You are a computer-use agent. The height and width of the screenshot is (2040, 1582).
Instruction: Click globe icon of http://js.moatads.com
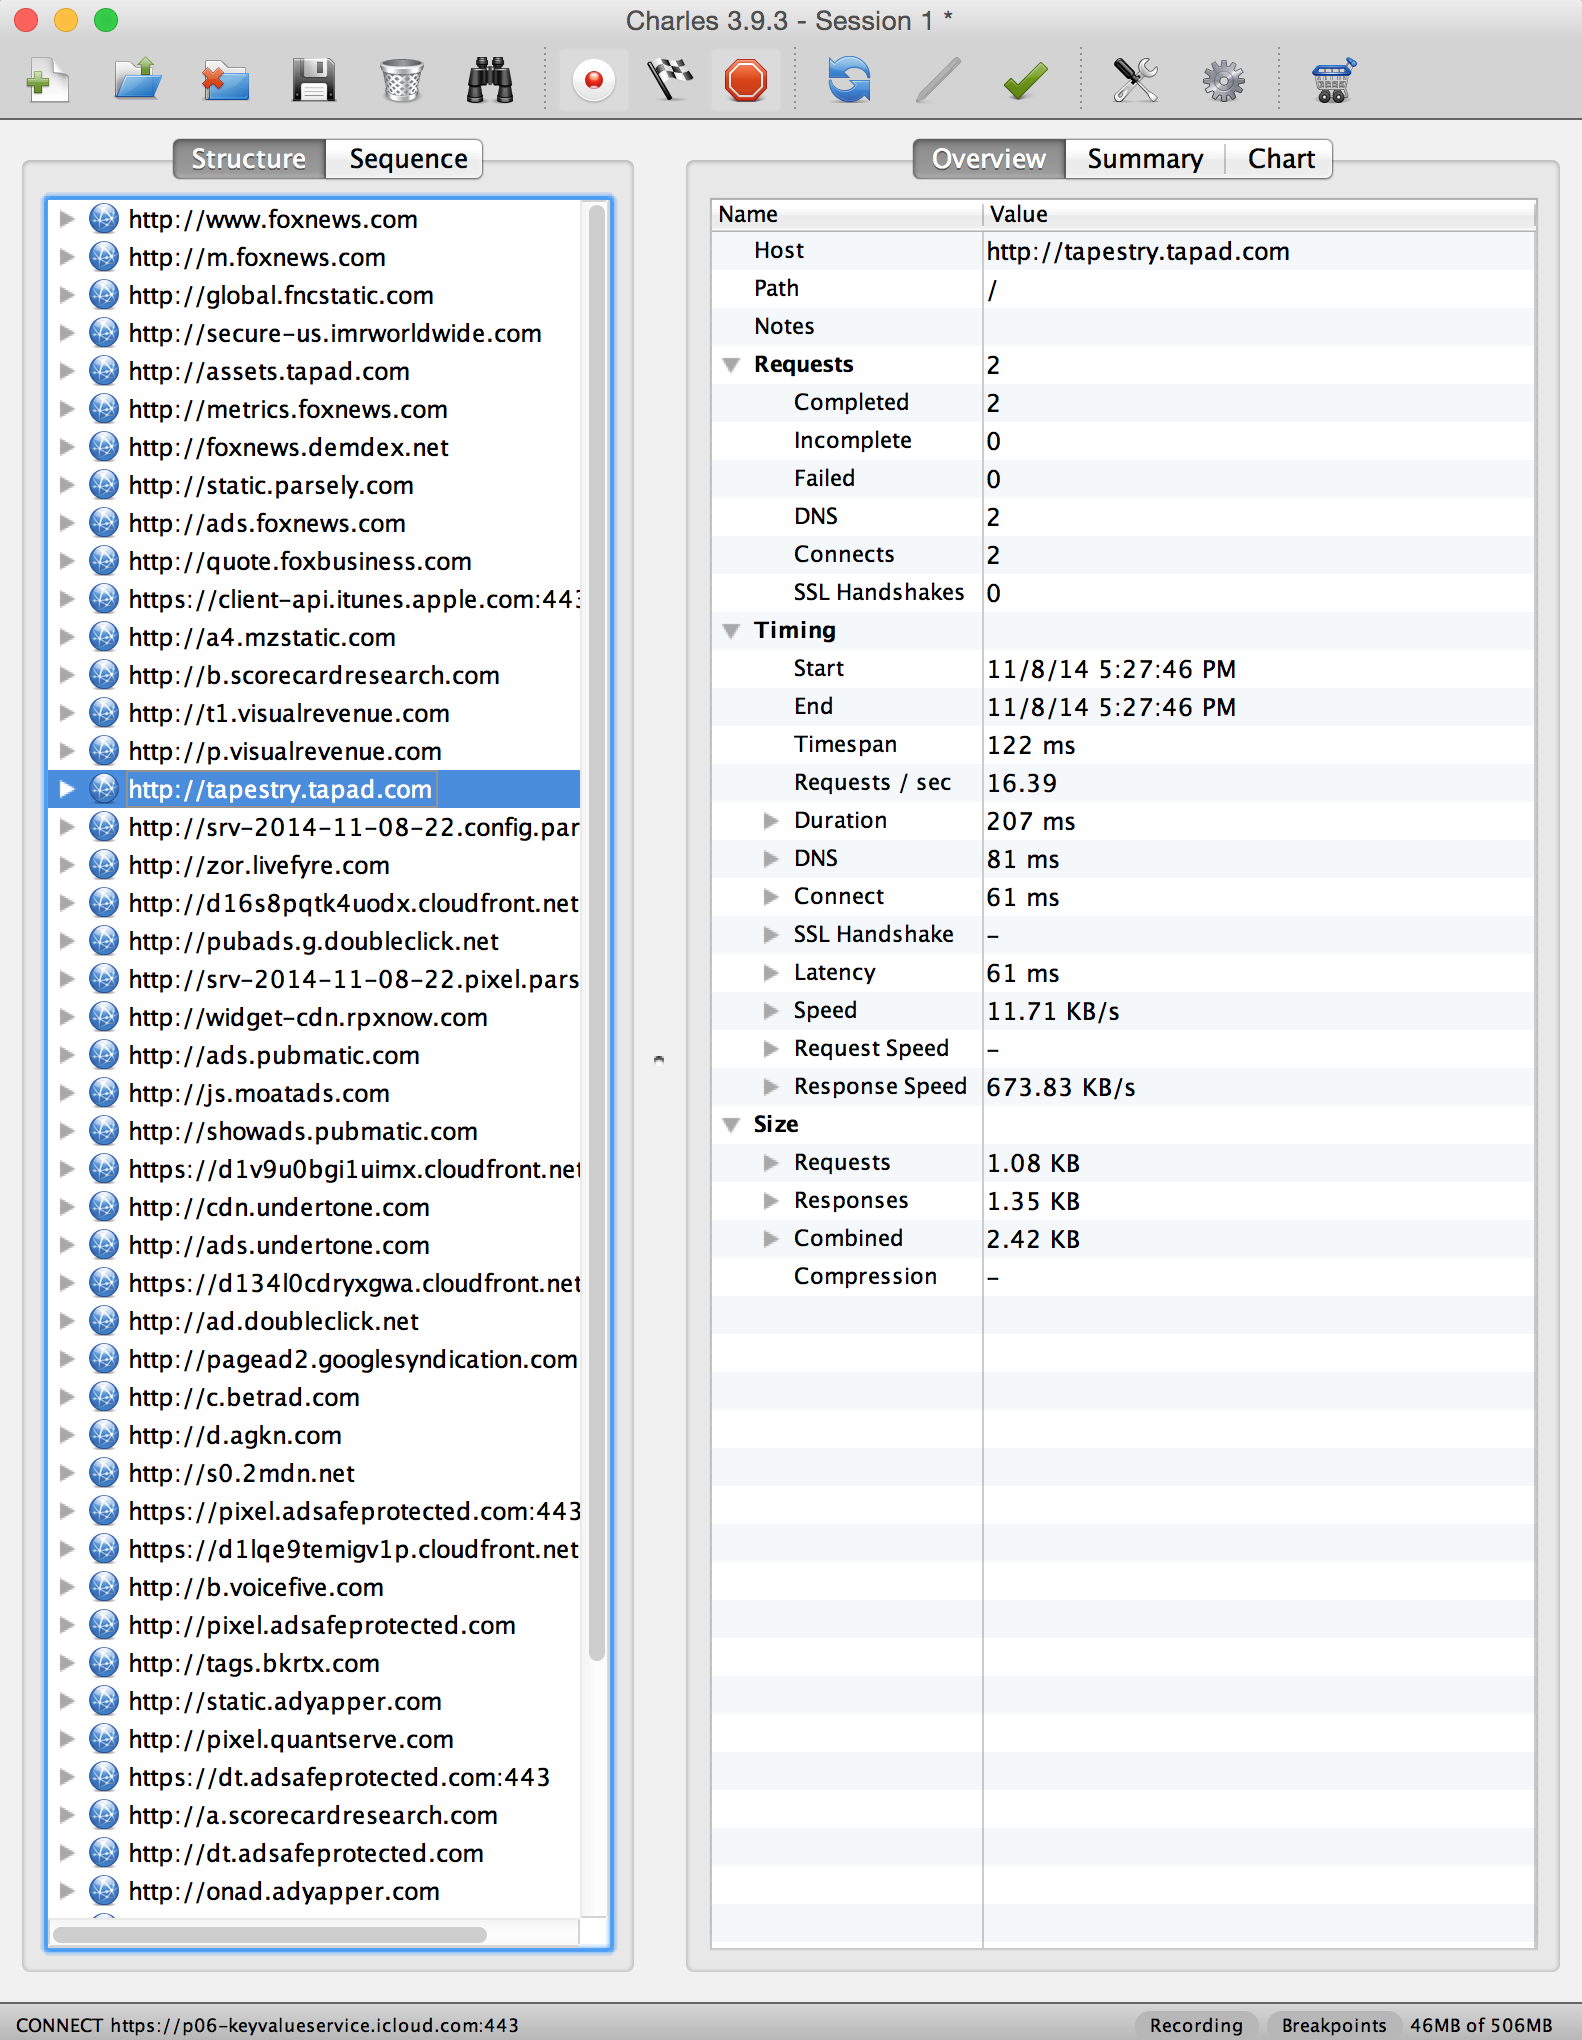[104, 1093]
